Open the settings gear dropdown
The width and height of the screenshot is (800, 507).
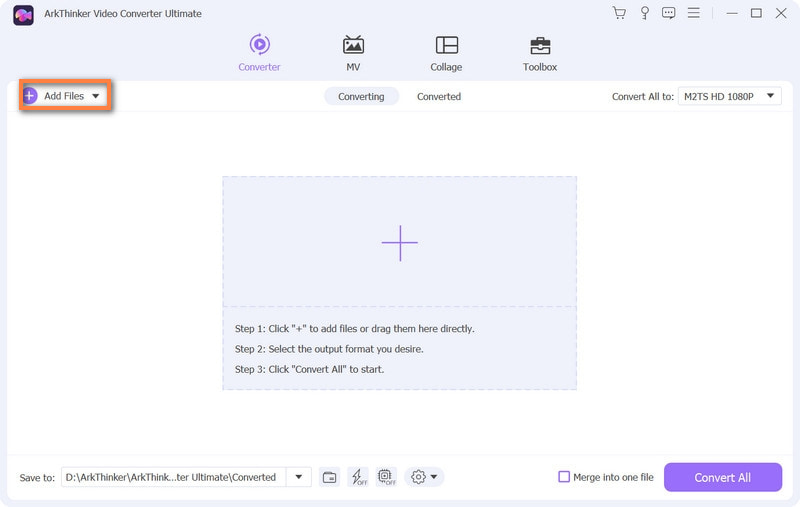pos(424,477)
